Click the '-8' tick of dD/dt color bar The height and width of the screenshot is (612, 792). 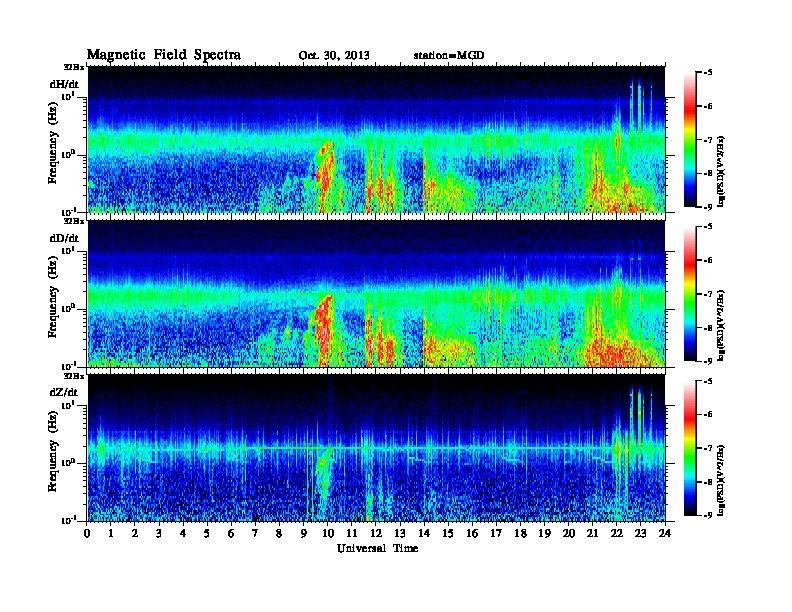click(x=708, y=328)
